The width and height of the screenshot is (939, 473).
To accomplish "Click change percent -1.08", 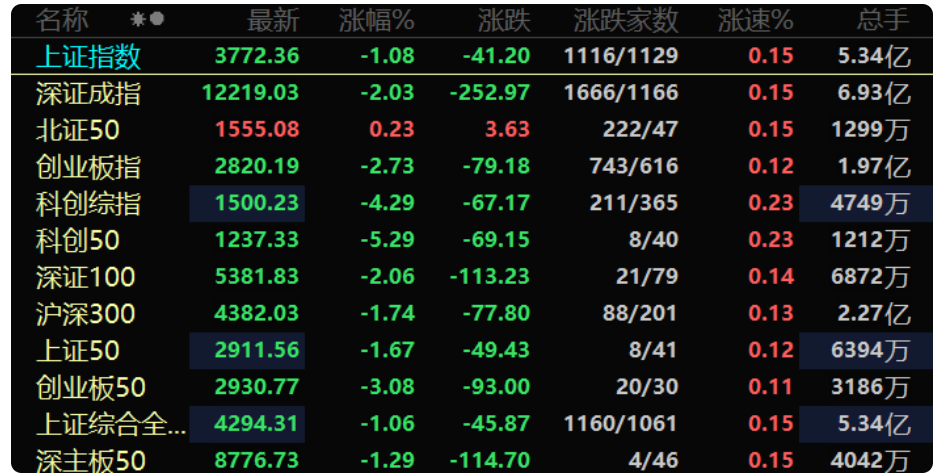I will (x=387, y=56).
